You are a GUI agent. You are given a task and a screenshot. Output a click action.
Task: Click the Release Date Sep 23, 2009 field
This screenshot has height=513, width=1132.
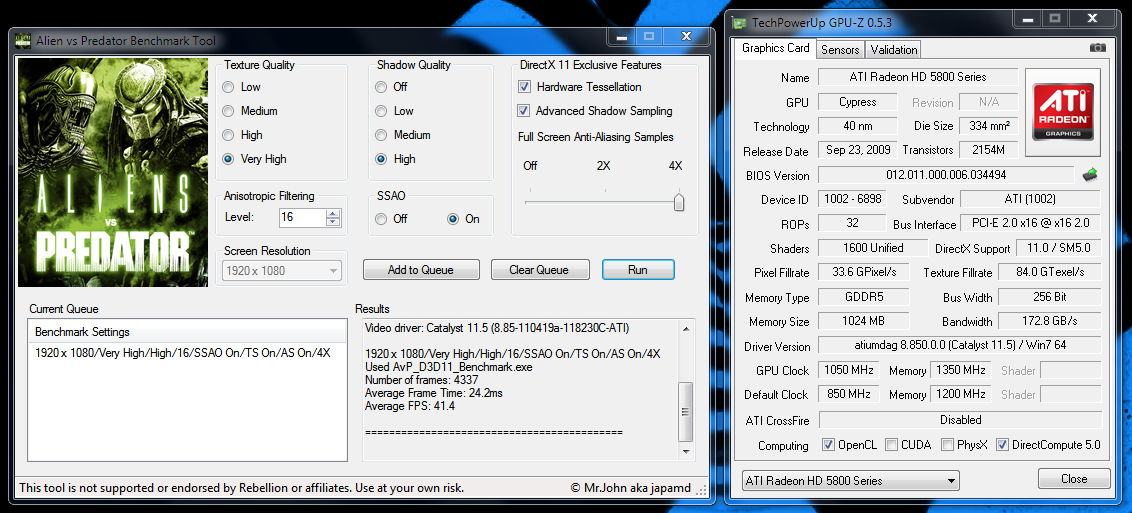click(x=858, y=150)
